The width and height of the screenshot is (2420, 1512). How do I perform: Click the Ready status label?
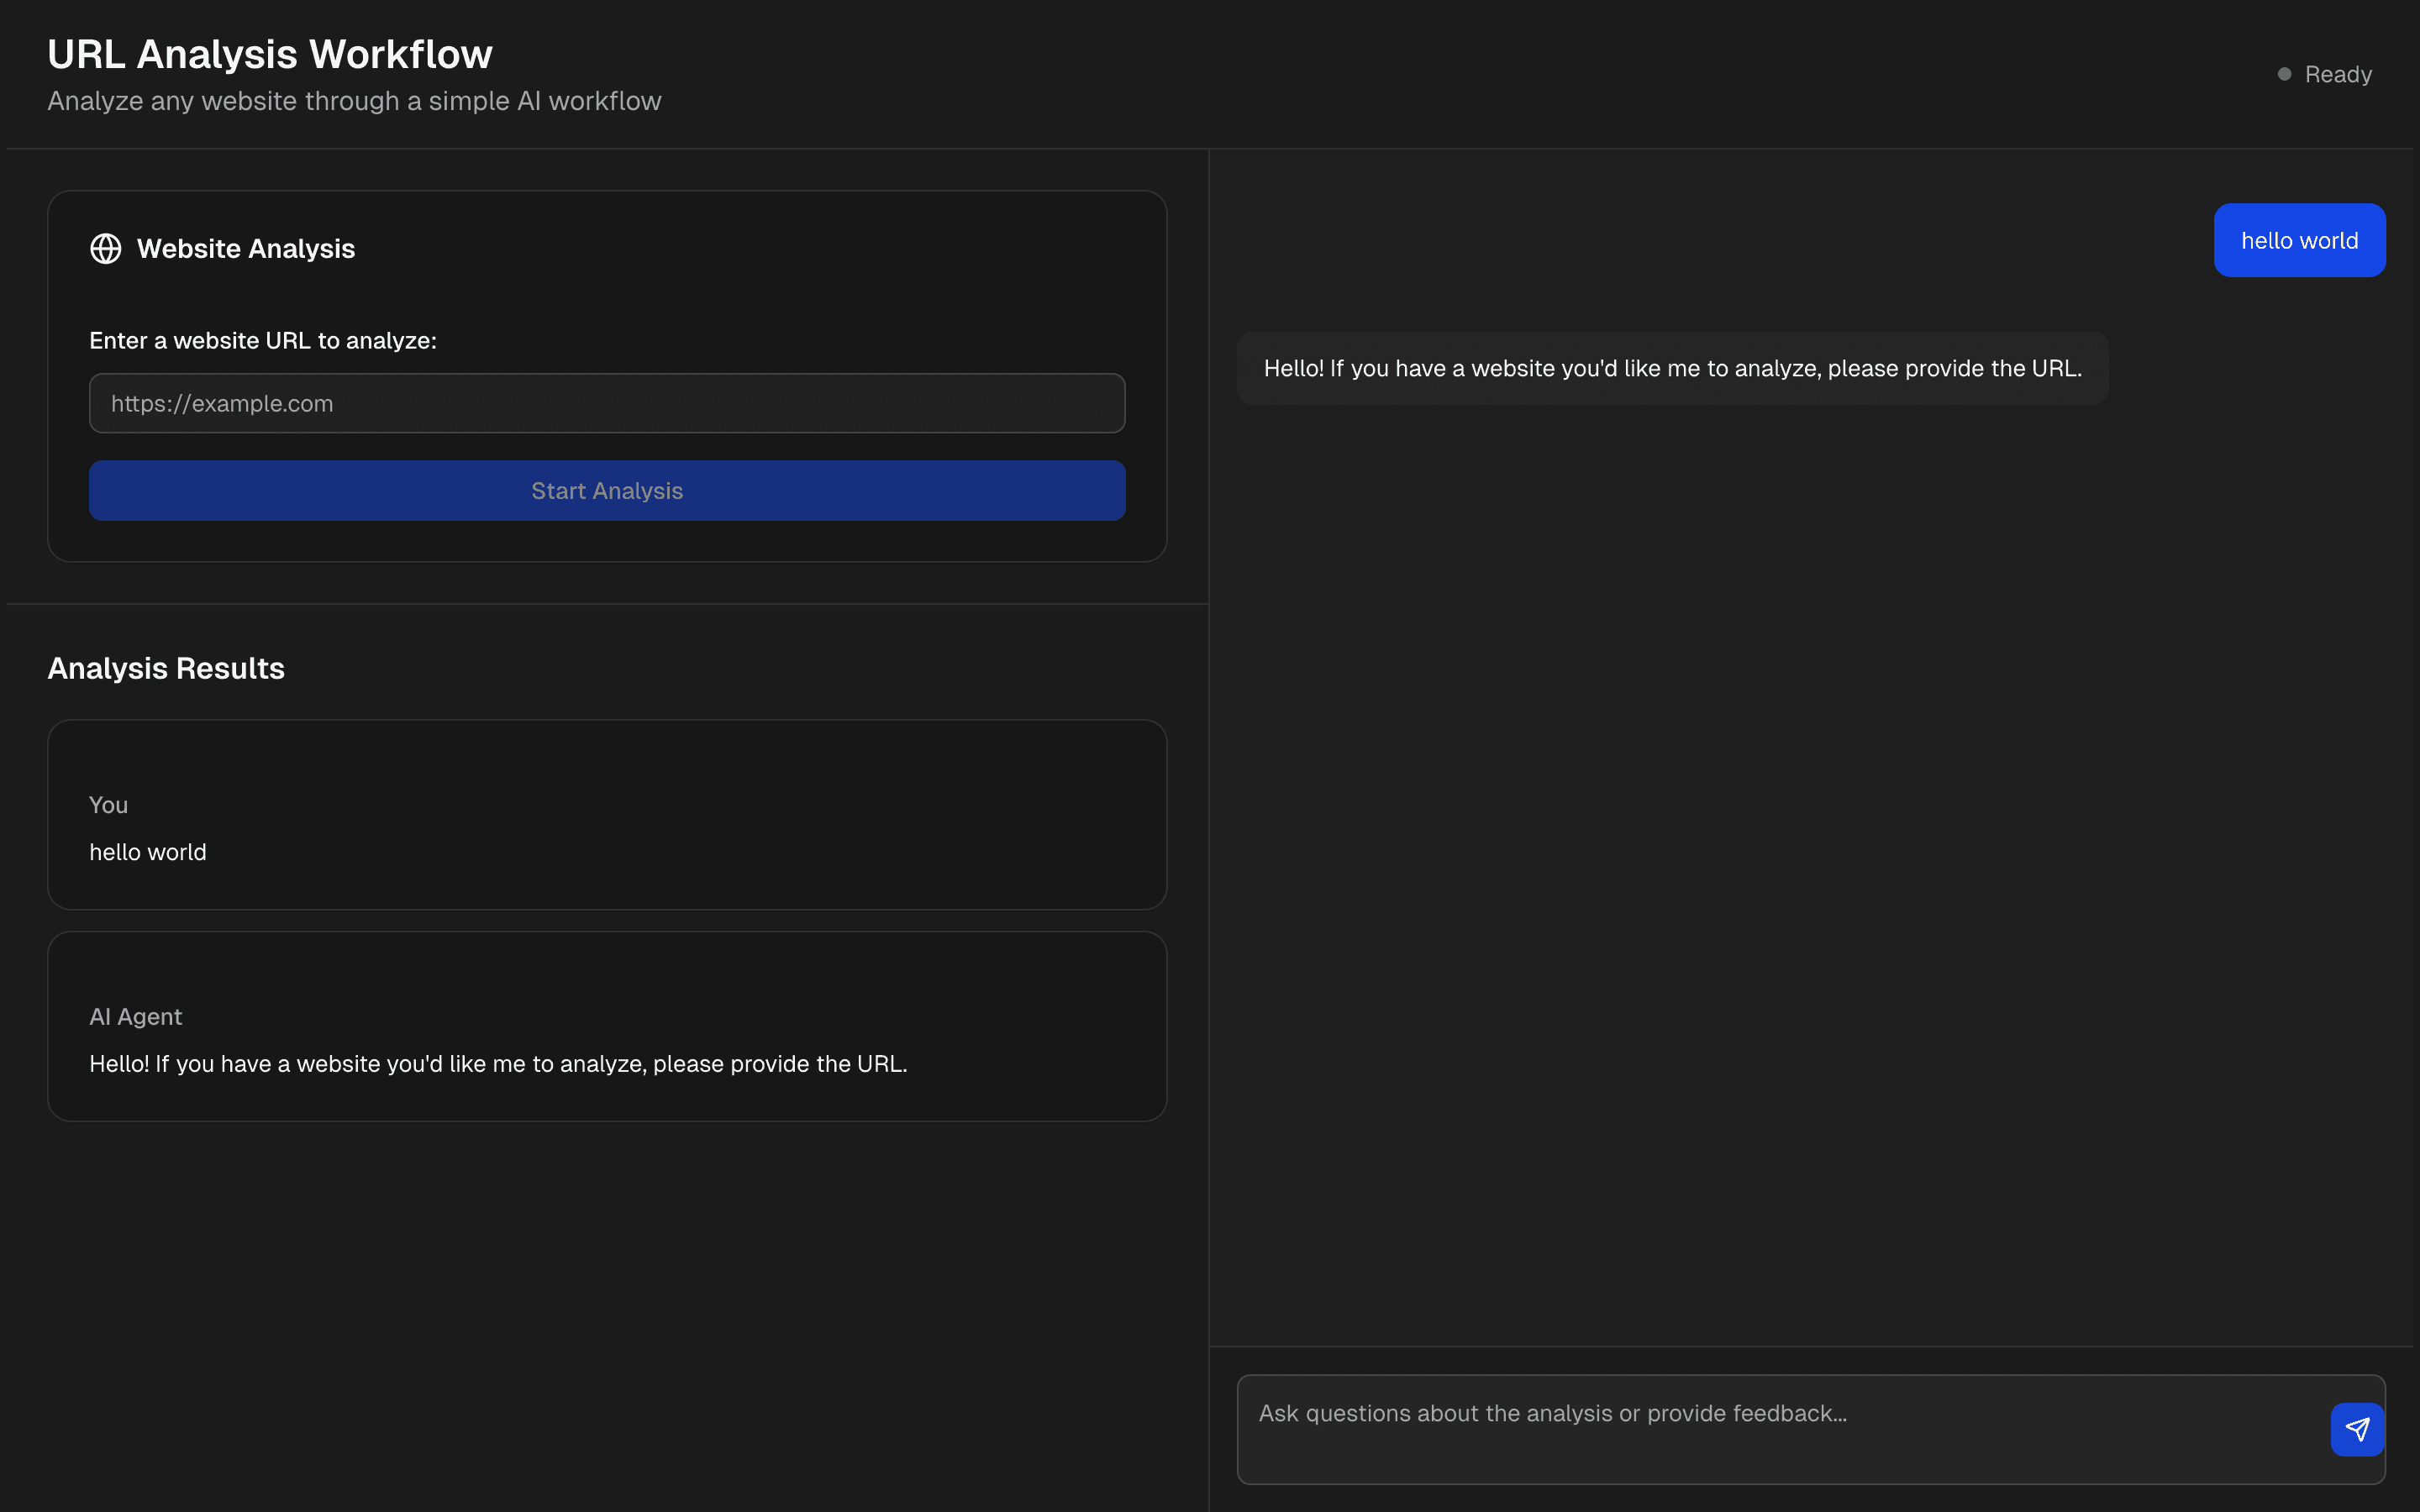click(x=2338, y=74)
